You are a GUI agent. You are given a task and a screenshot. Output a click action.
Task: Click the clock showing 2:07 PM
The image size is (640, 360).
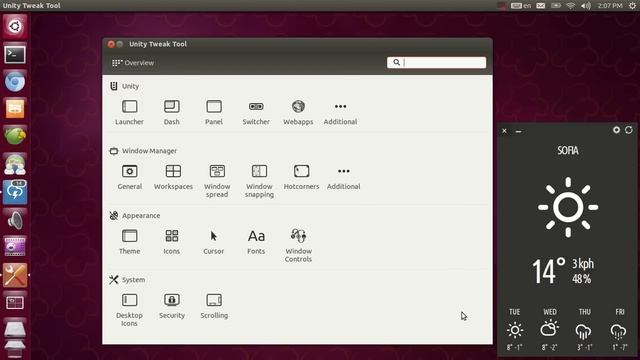(610, 6)
